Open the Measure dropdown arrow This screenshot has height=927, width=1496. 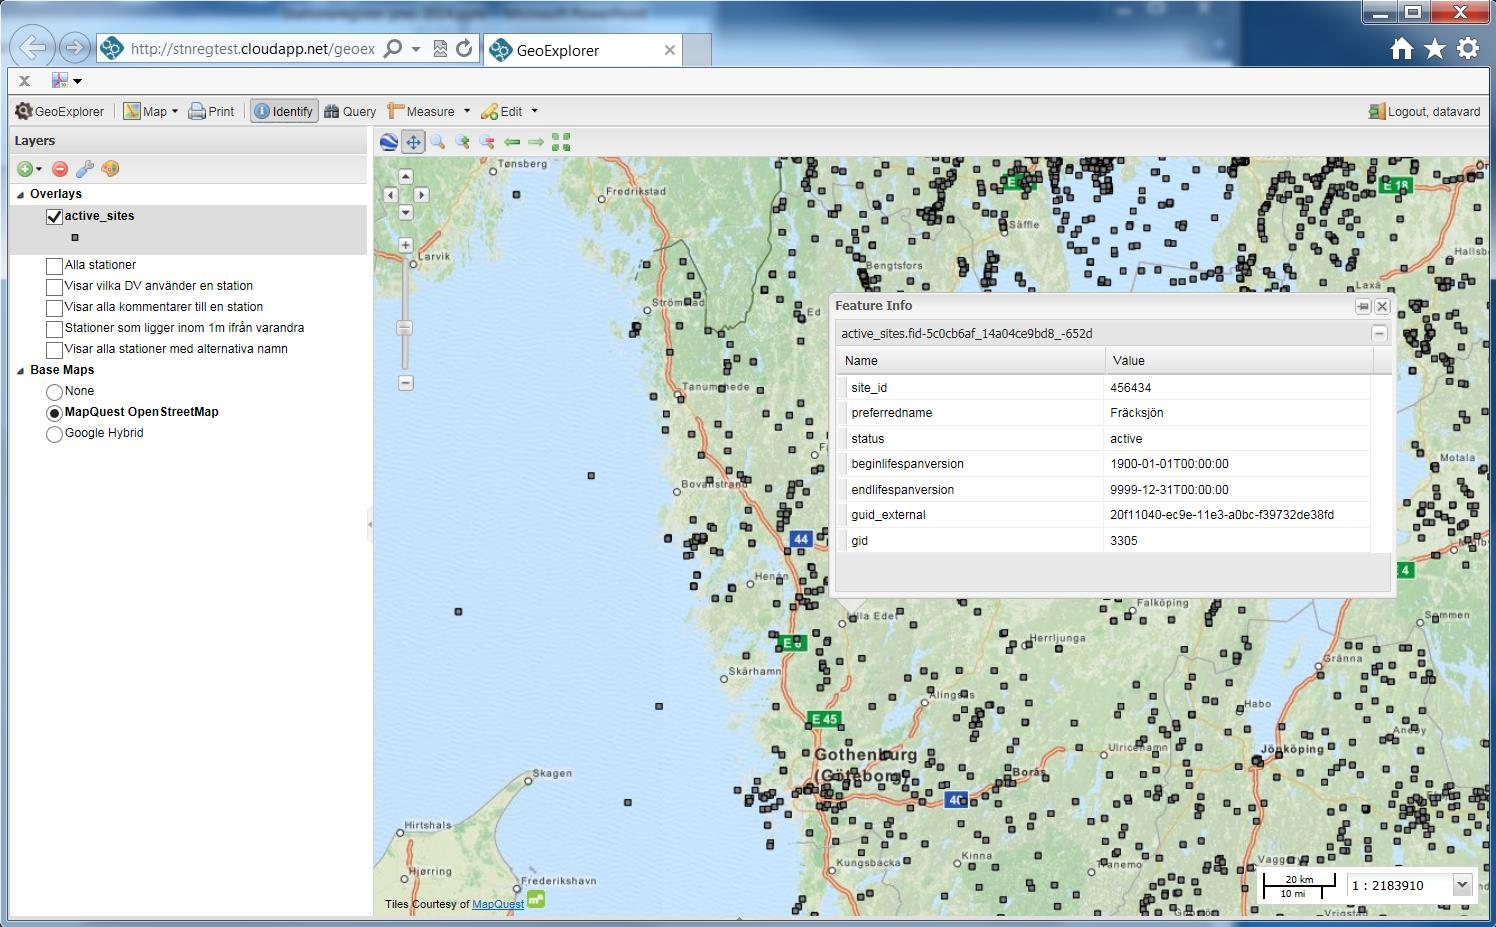466,111
